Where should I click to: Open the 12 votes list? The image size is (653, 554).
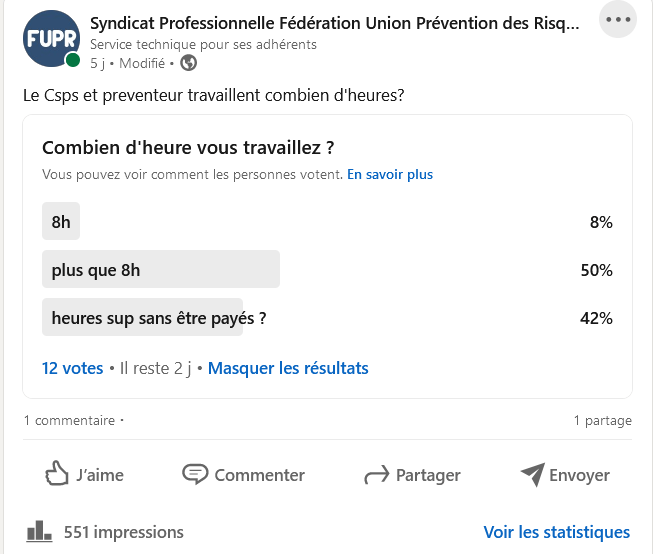click(72, 368)
